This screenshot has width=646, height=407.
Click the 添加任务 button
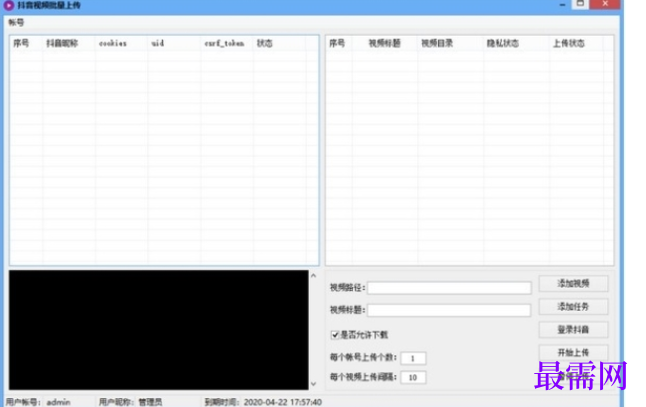[573, 306]
